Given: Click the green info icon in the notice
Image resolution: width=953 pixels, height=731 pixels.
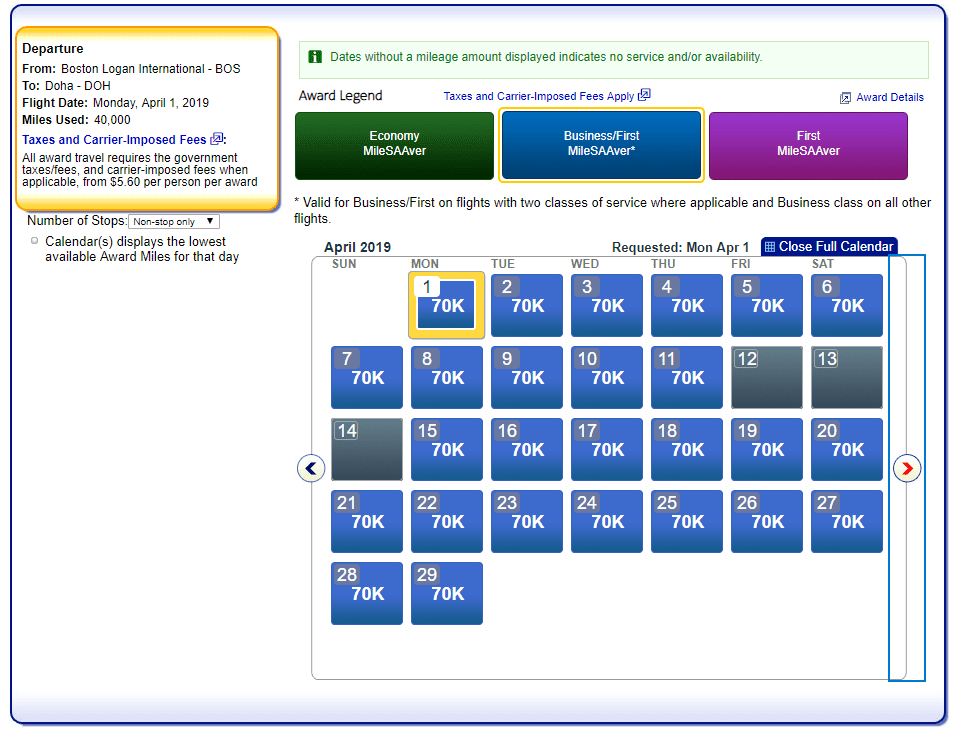Looking at the screenshot, I should [x=315, y=57].
